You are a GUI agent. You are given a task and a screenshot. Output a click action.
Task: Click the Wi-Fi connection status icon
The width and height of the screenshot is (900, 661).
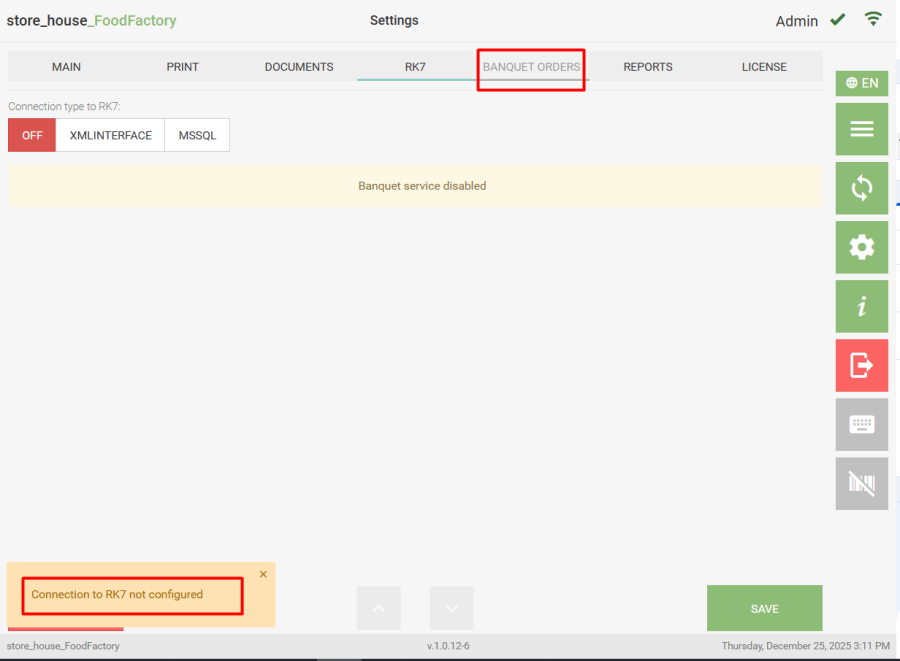point(874,19)
